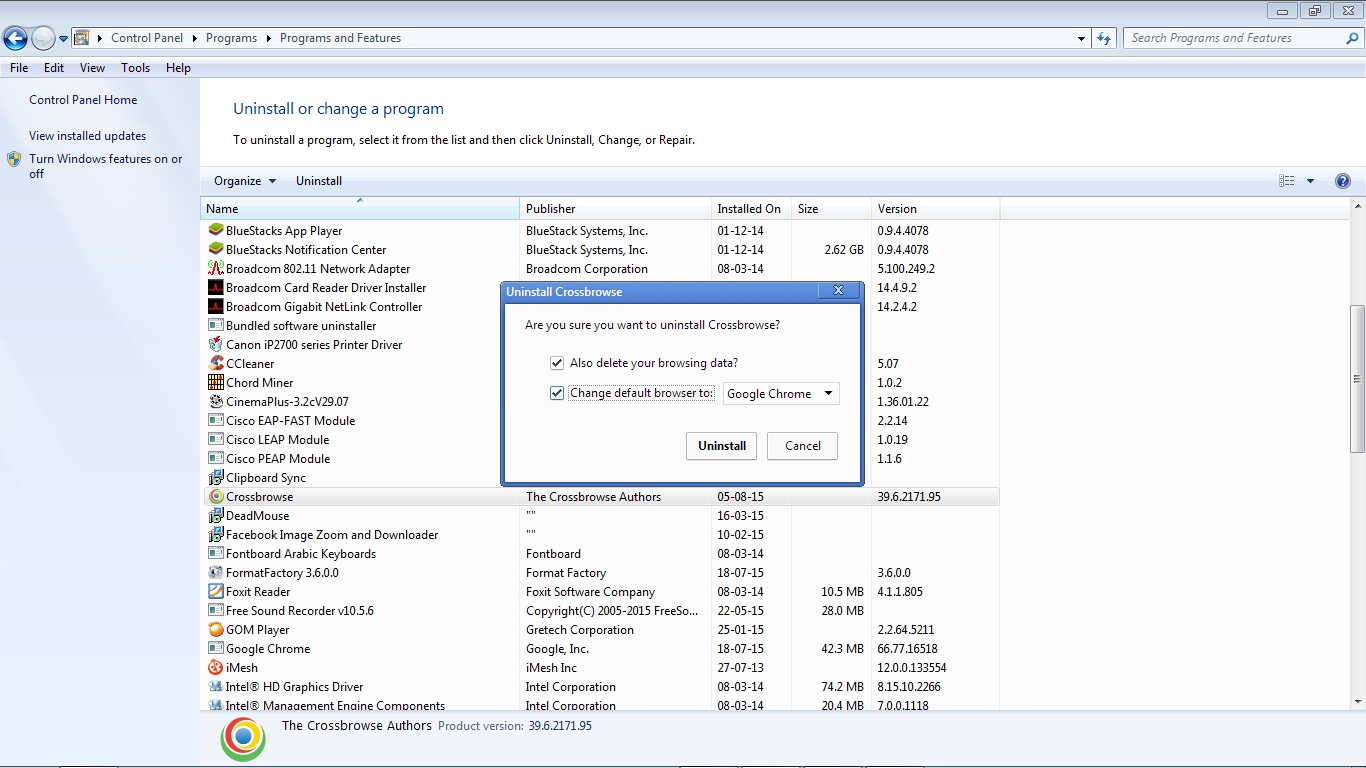
Task: Click the Broadcom Card Reader Driver Installer icon
Action: [216, 288]
